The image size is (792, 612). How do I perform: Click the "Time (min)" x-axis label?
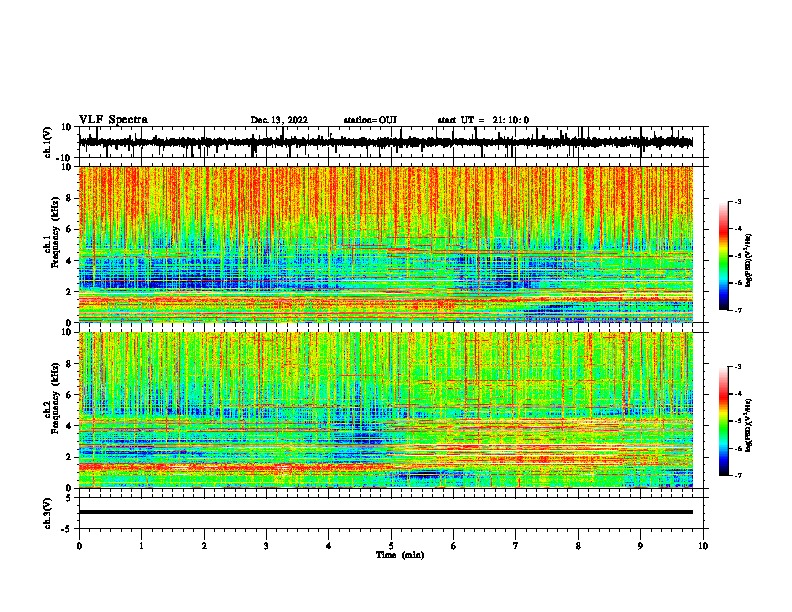pyautogui.click(x=400, y=555)
